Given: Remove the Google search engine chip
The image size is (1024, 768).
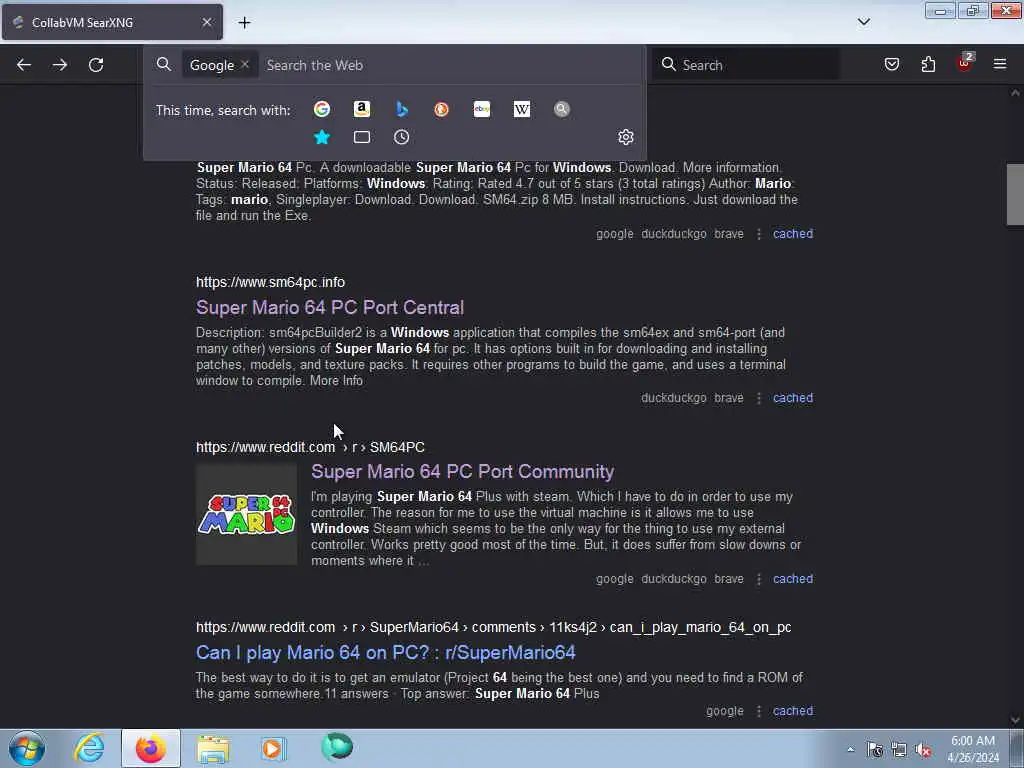Looking at the screenshot, I should [245, 65].
